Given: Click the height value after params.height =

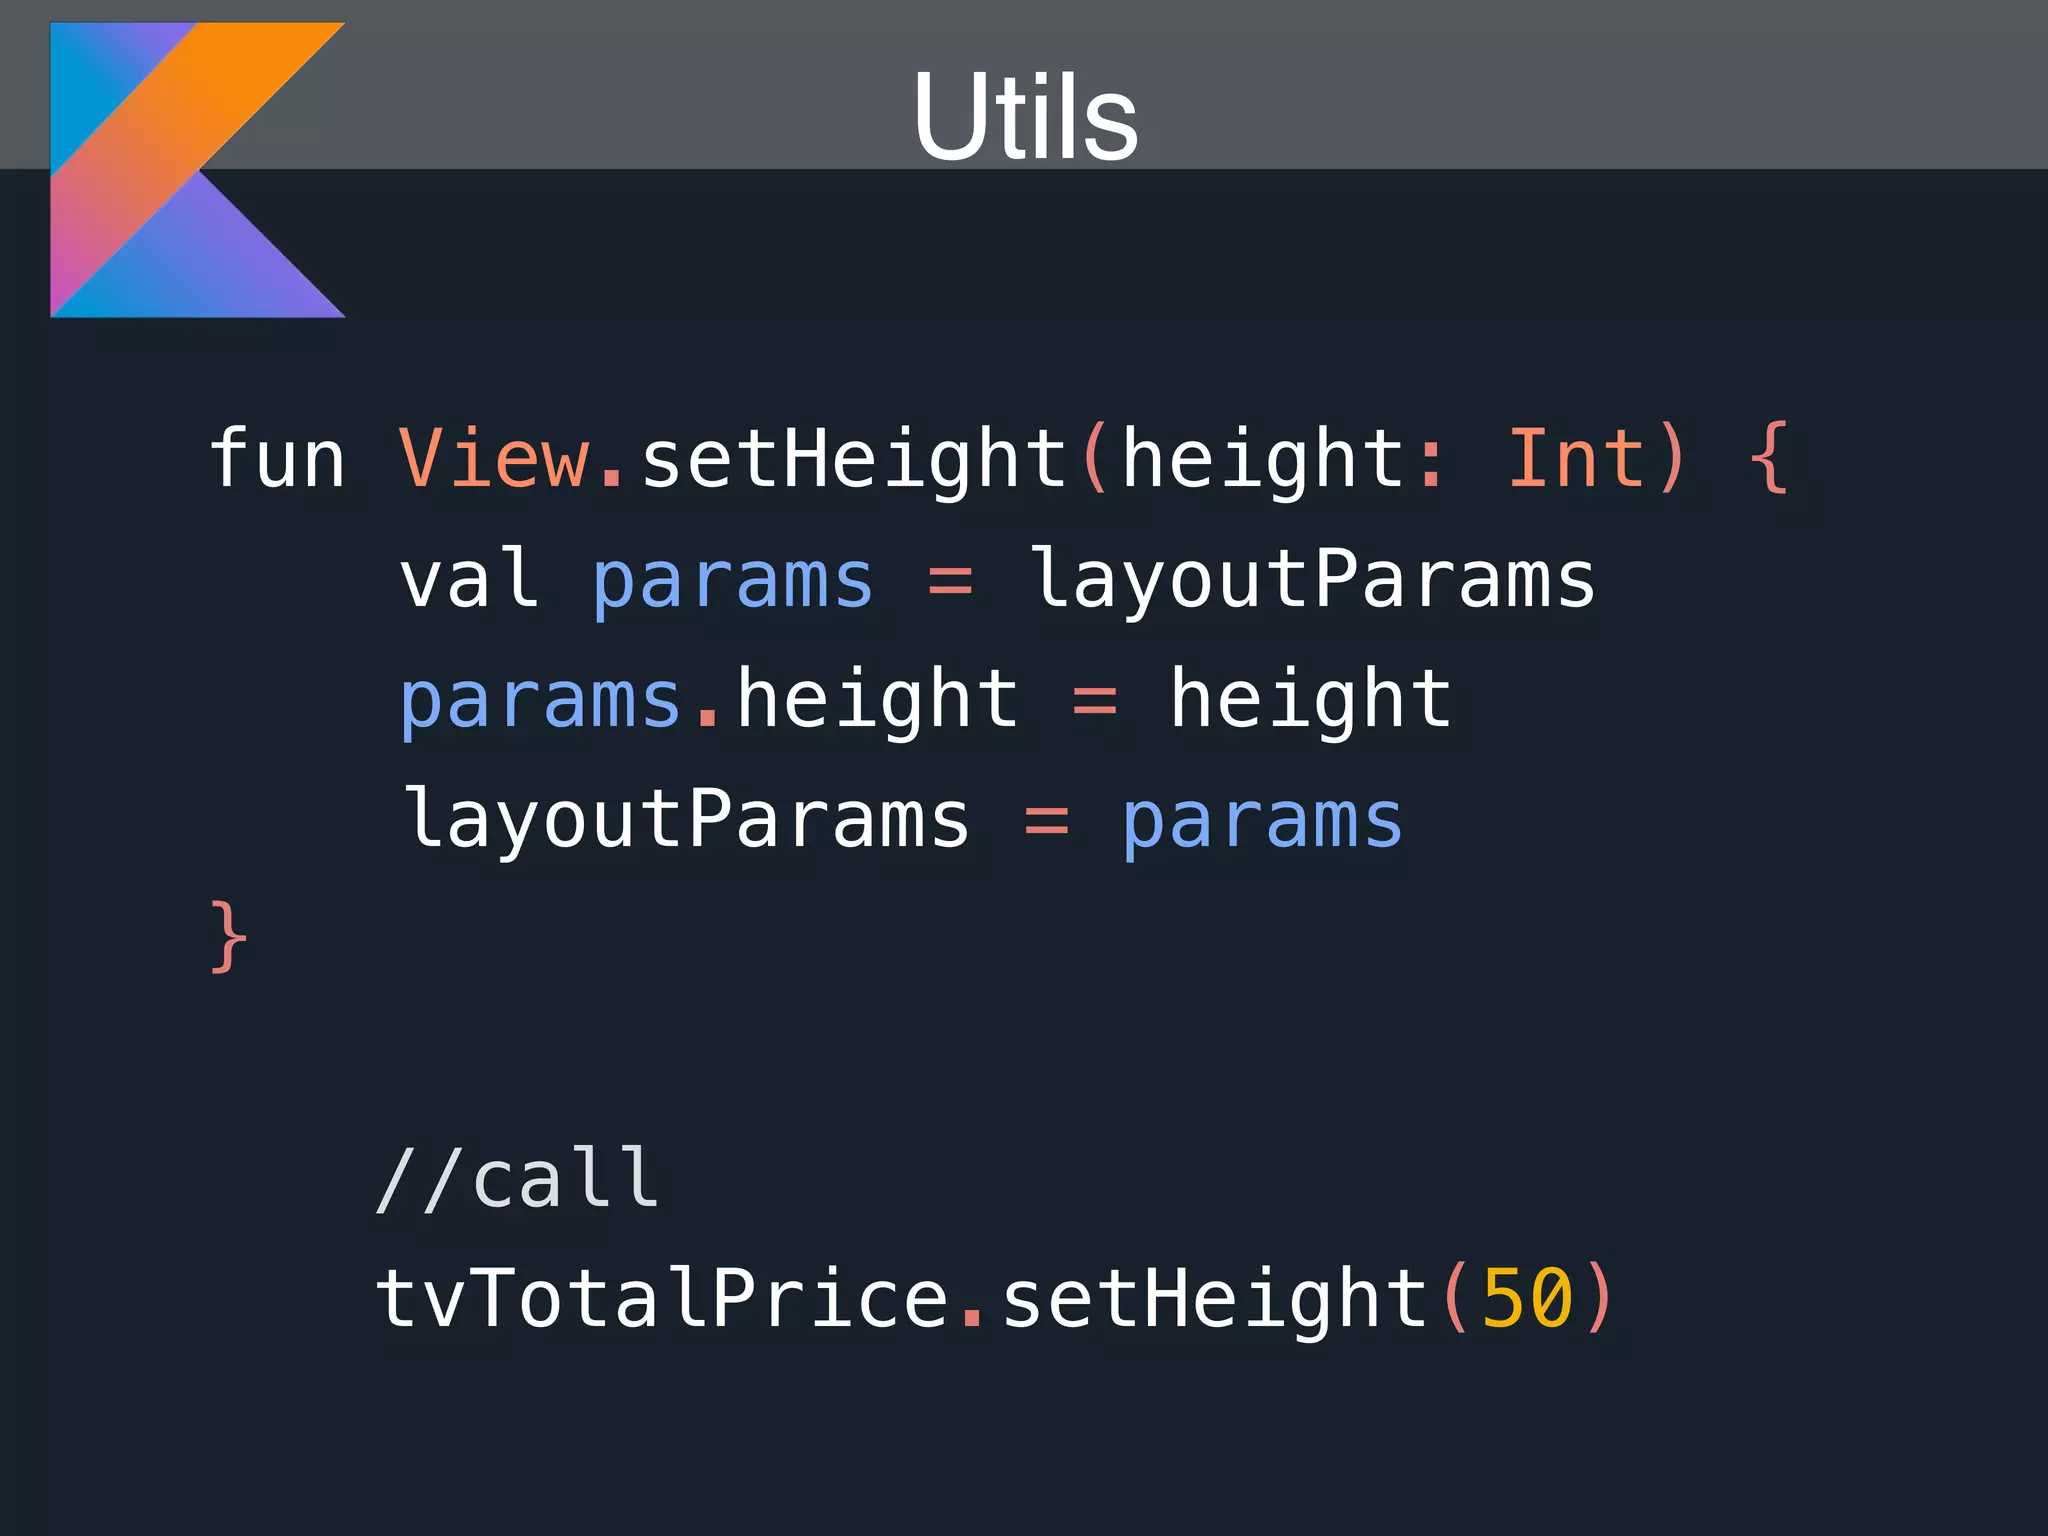Looking at the screenshot, I should click(1310, 699).
